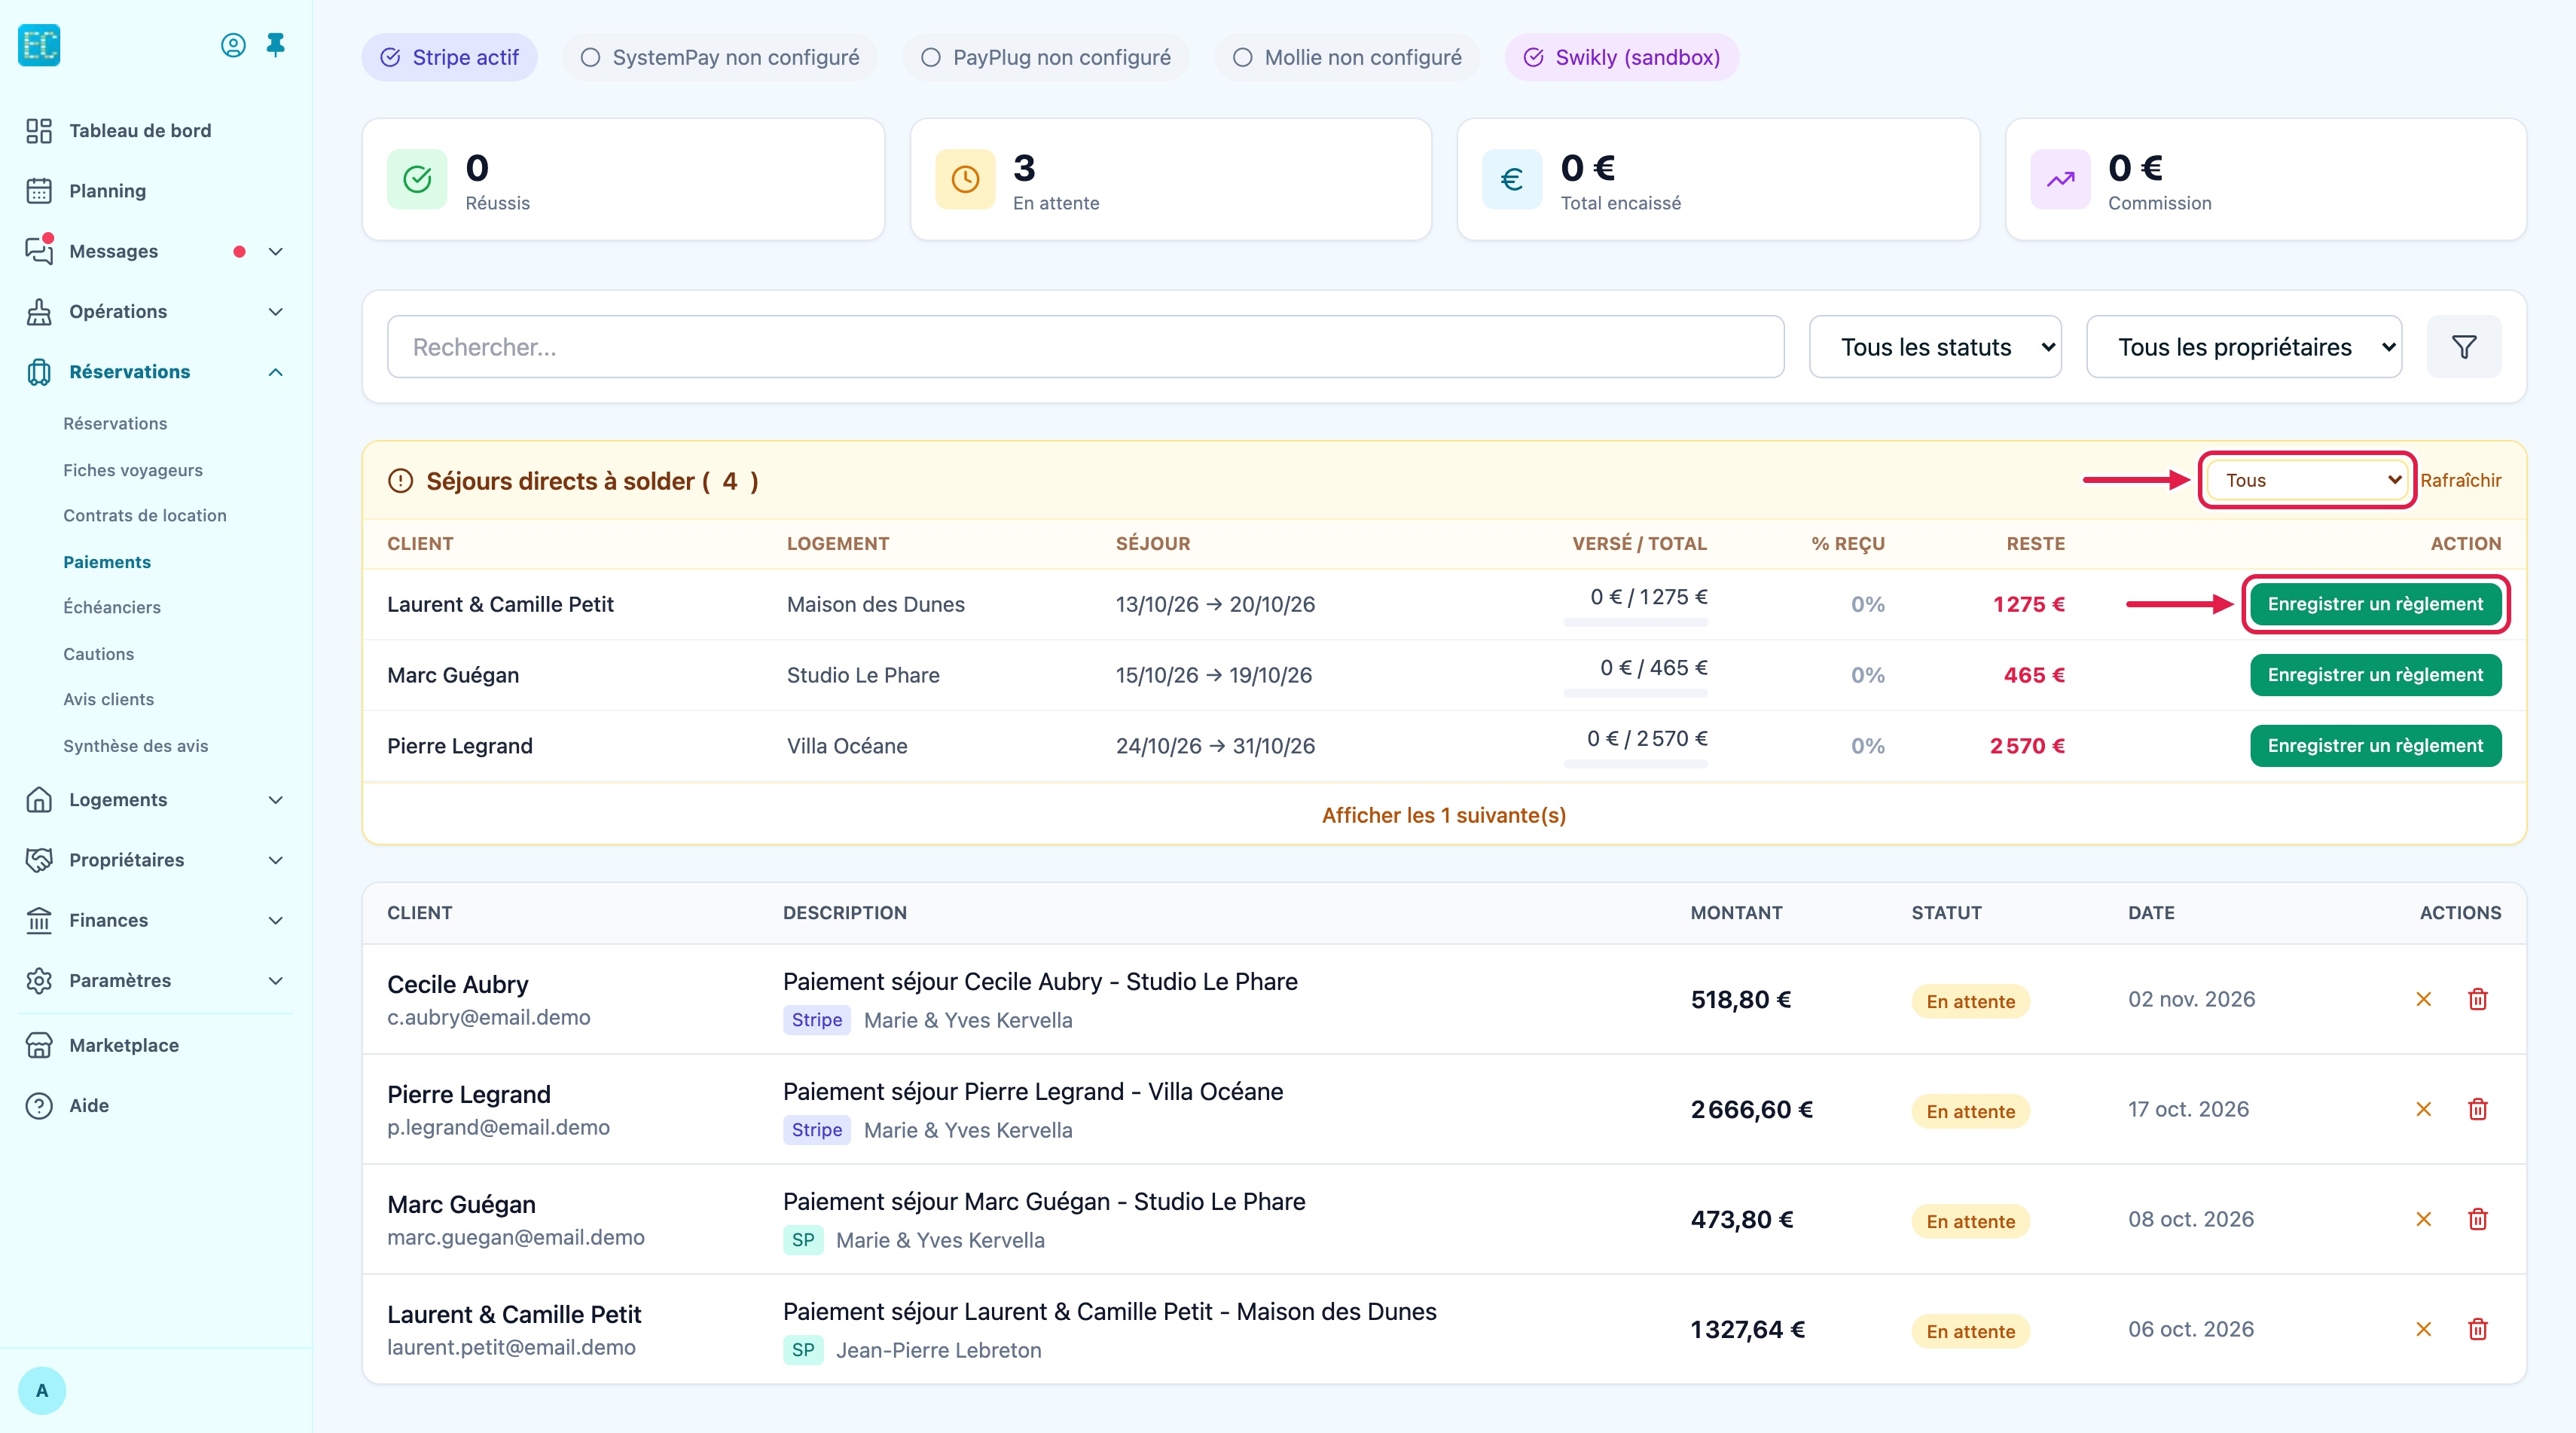The height and width of the screenshot is (1433, 2576).
Task: Open Échéanciers in the sidebar submenu
Action: point(112,607)
